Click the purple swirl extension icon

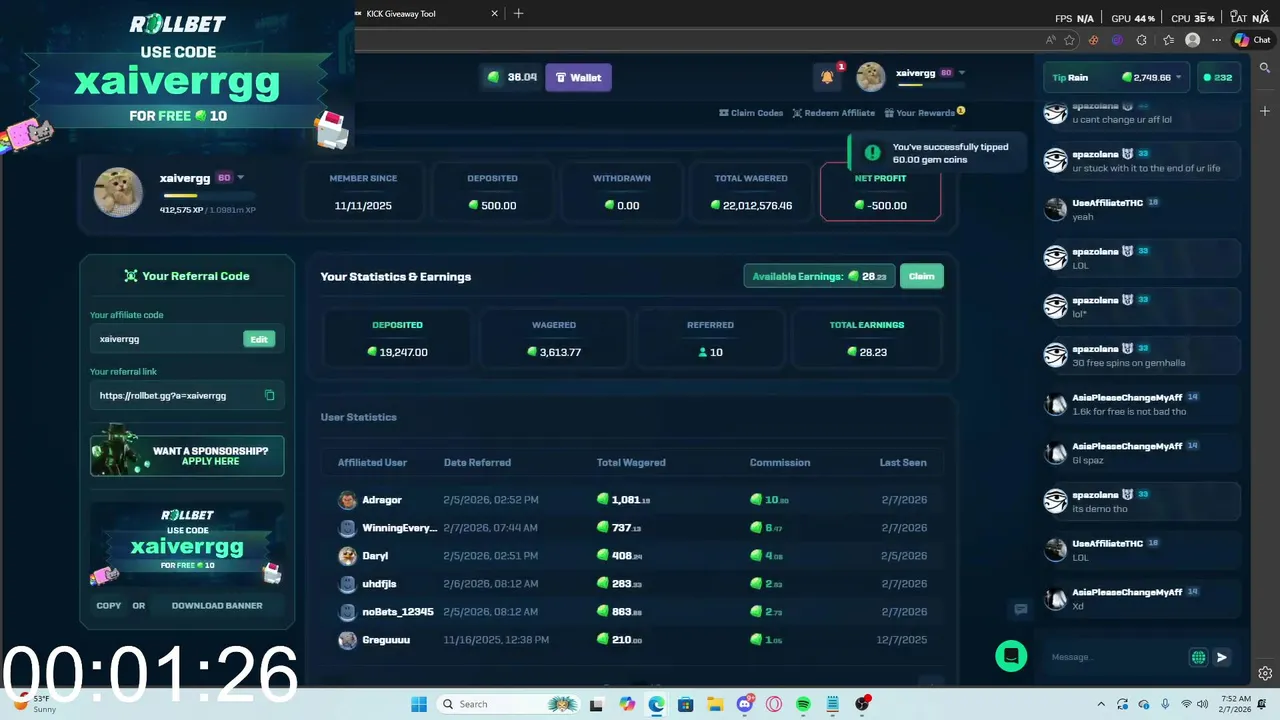coord(1117,40)
